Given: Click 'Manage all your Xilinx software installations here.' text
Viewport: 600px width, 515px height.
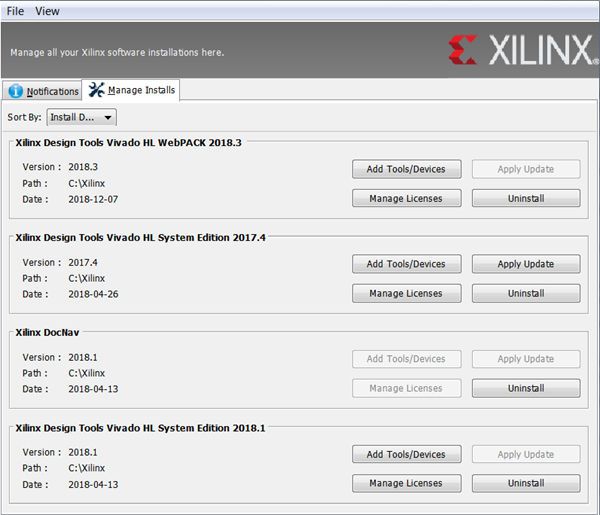Looking at the screenshot, I should 117,52.
